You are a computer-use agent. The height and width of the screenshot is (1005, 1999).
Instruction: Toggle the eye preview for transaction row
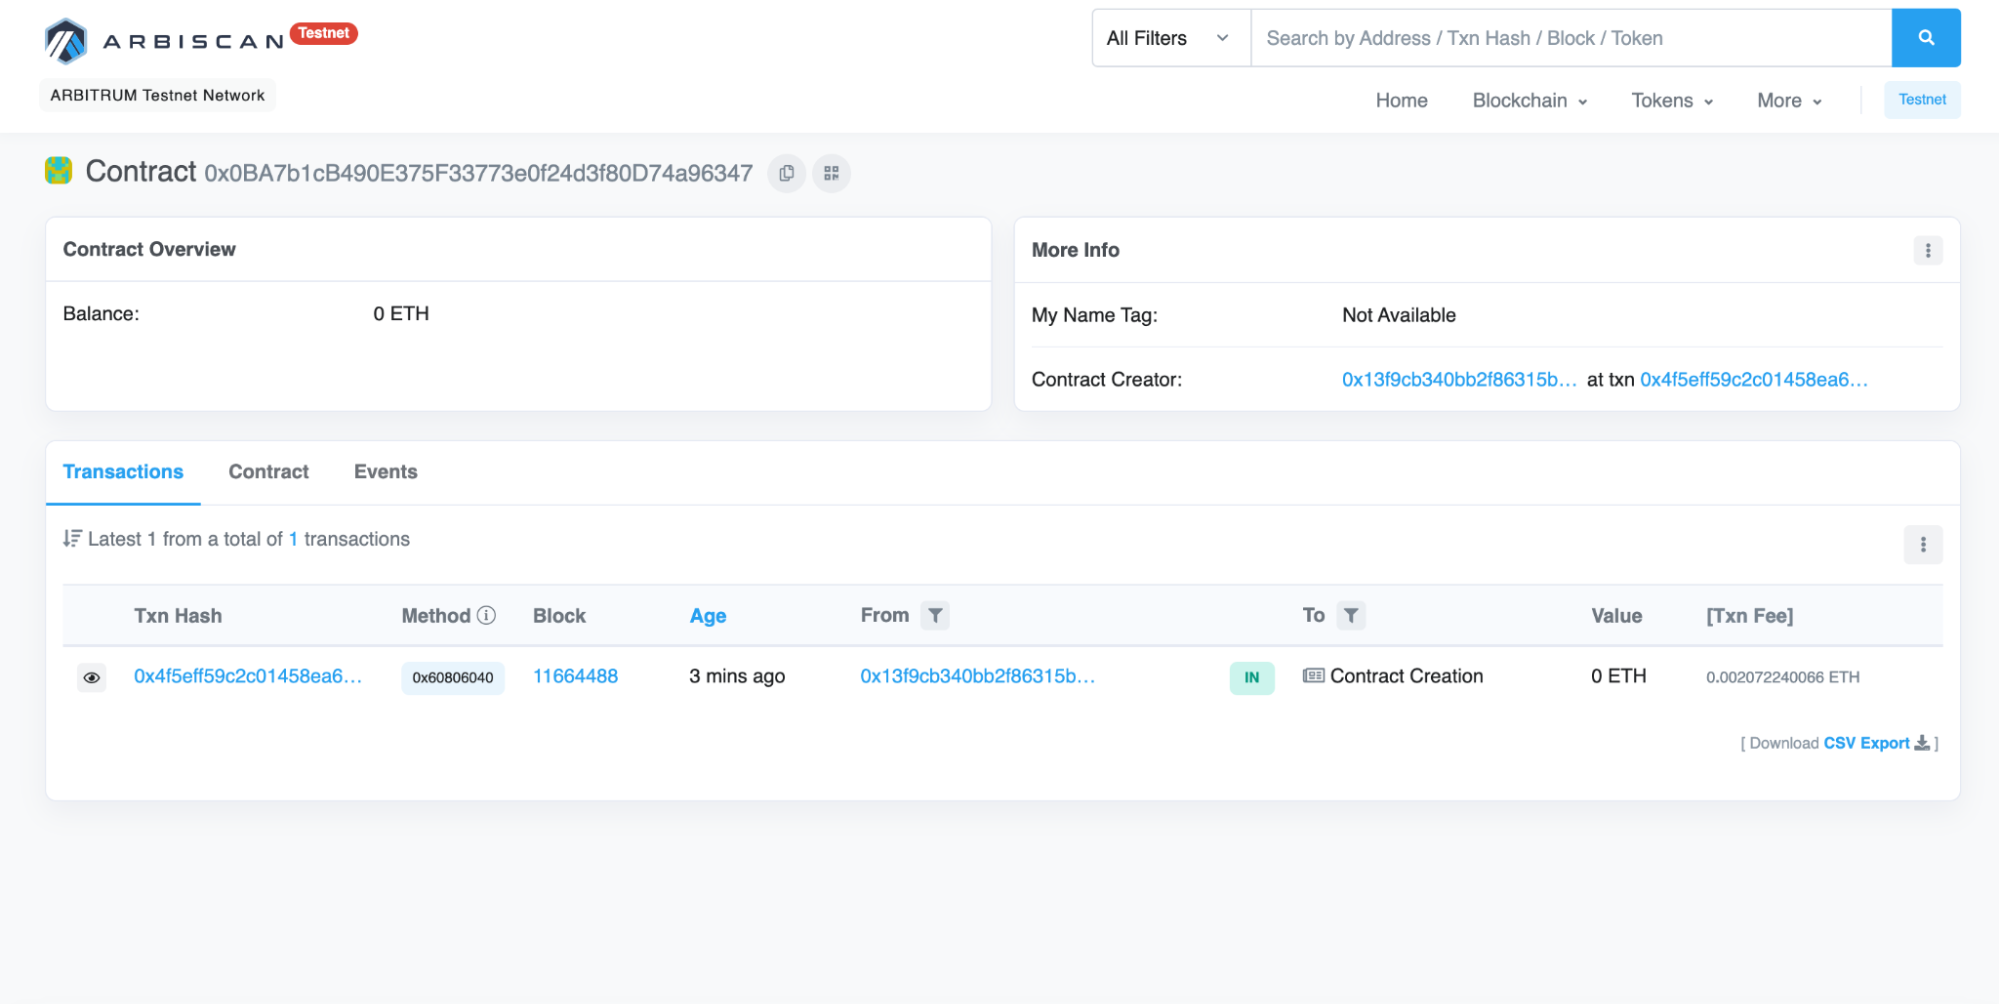click(92, 678)
